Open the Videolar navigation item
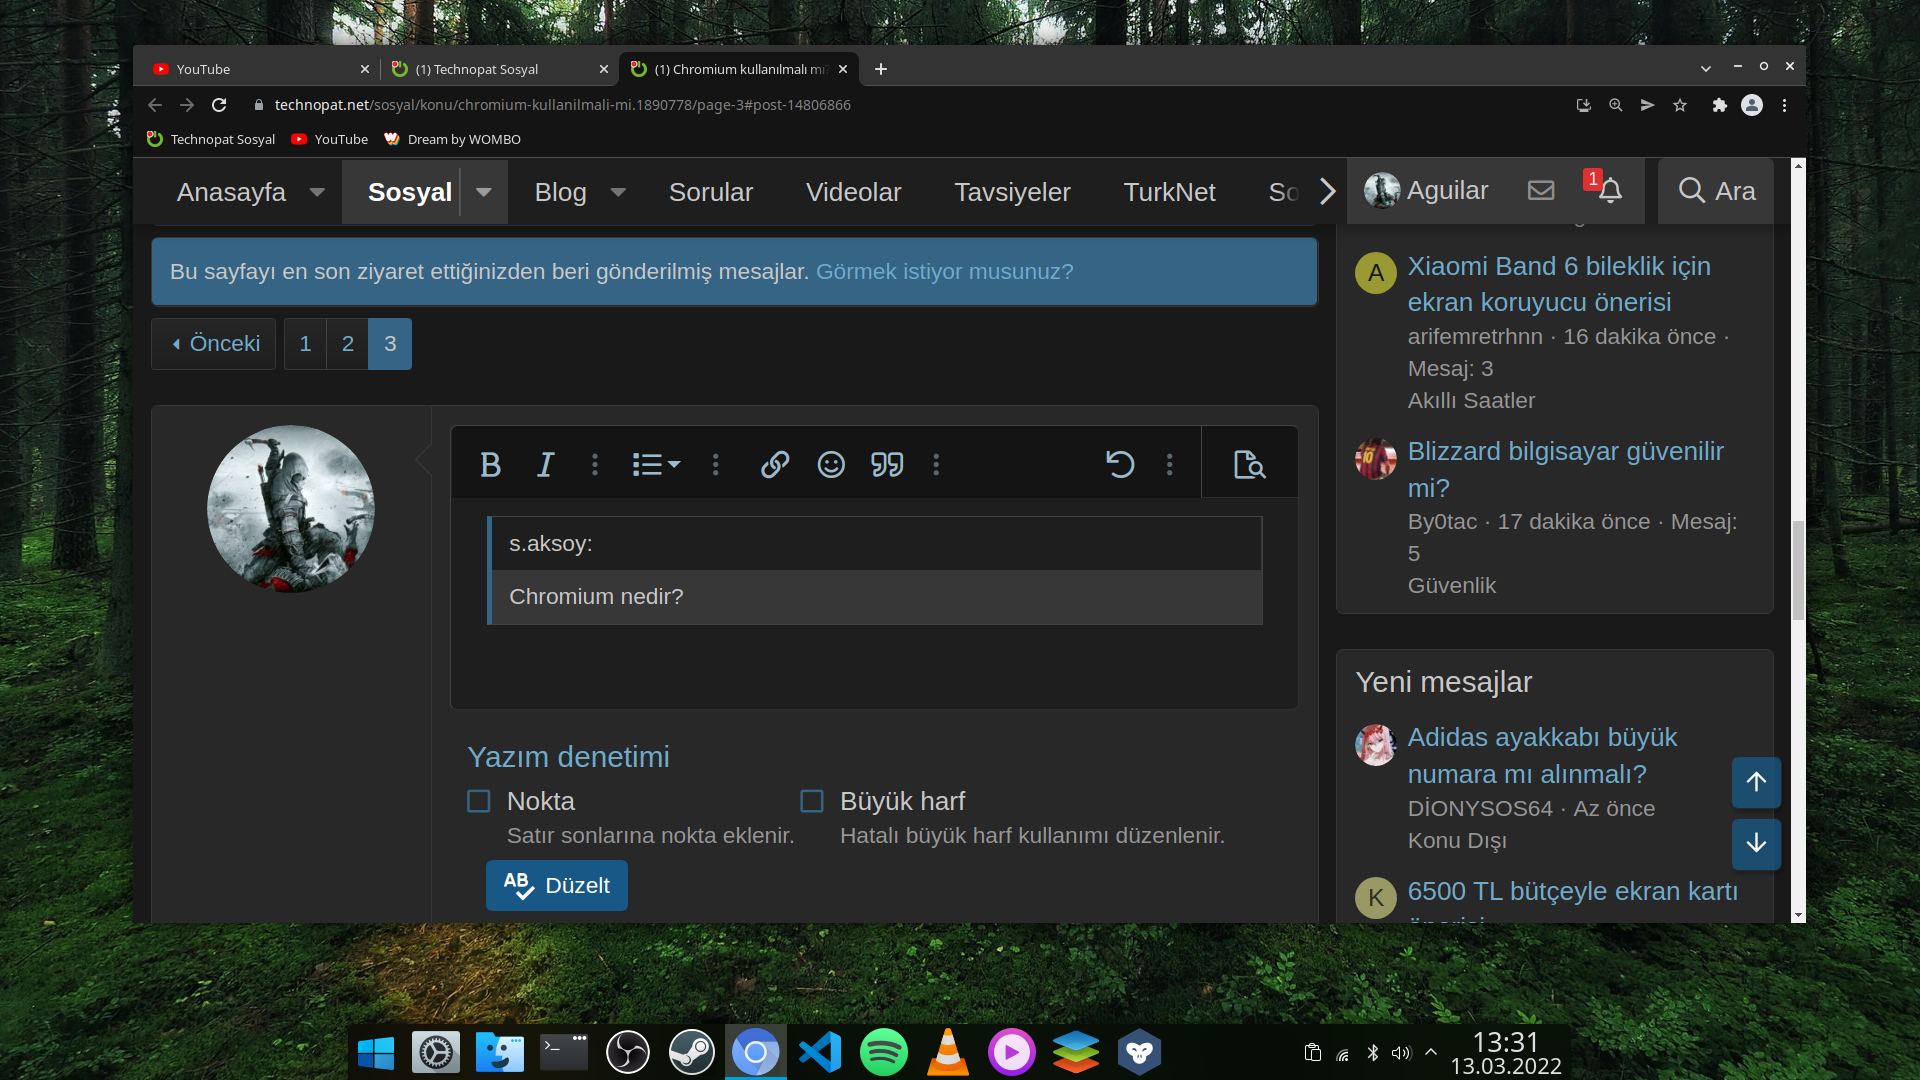This screenshot has height=1080, width=1920. pos(853,192)
